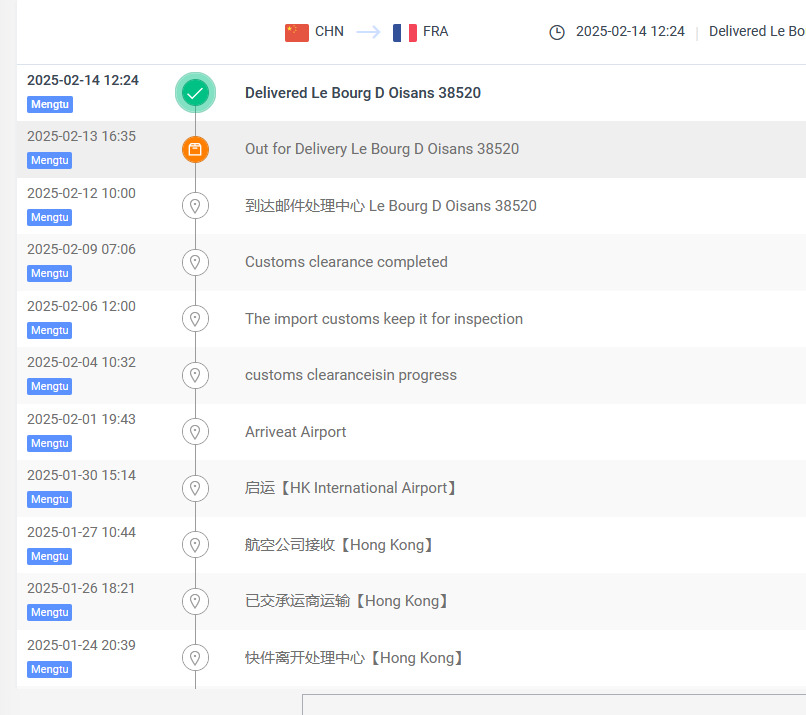Click the Mengtu badge under 2025-02-14 12:24
This screenshot has height=715, width=806.
click(49, 104)
